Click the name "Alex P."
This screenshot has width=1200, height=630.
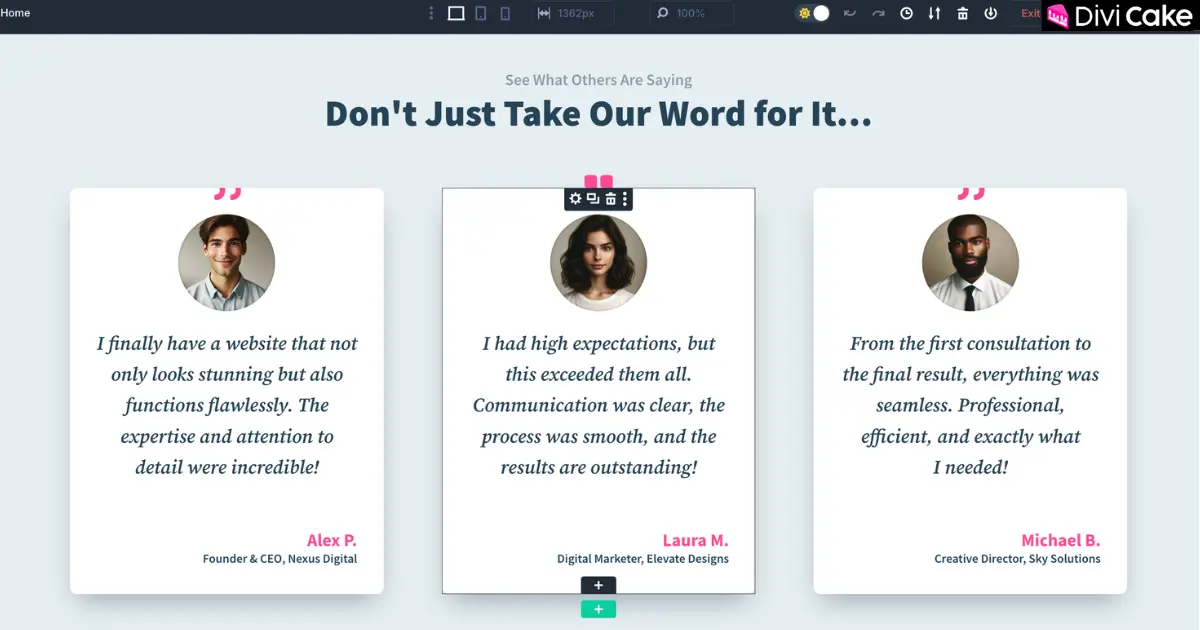click(x=331, y=540)
